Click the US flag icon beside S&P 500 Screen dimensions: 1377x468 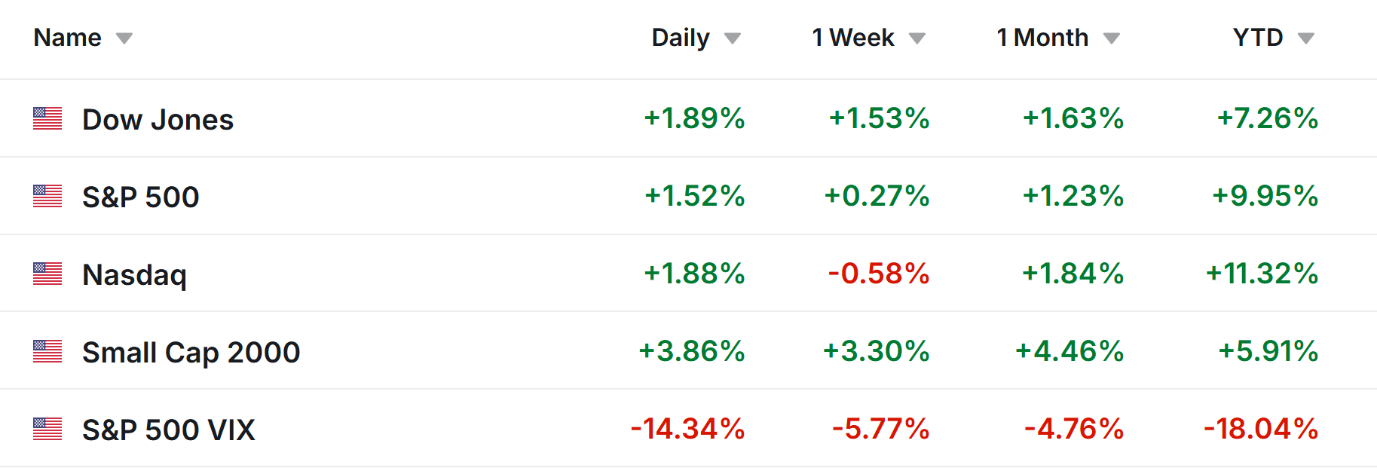point(47,196)
